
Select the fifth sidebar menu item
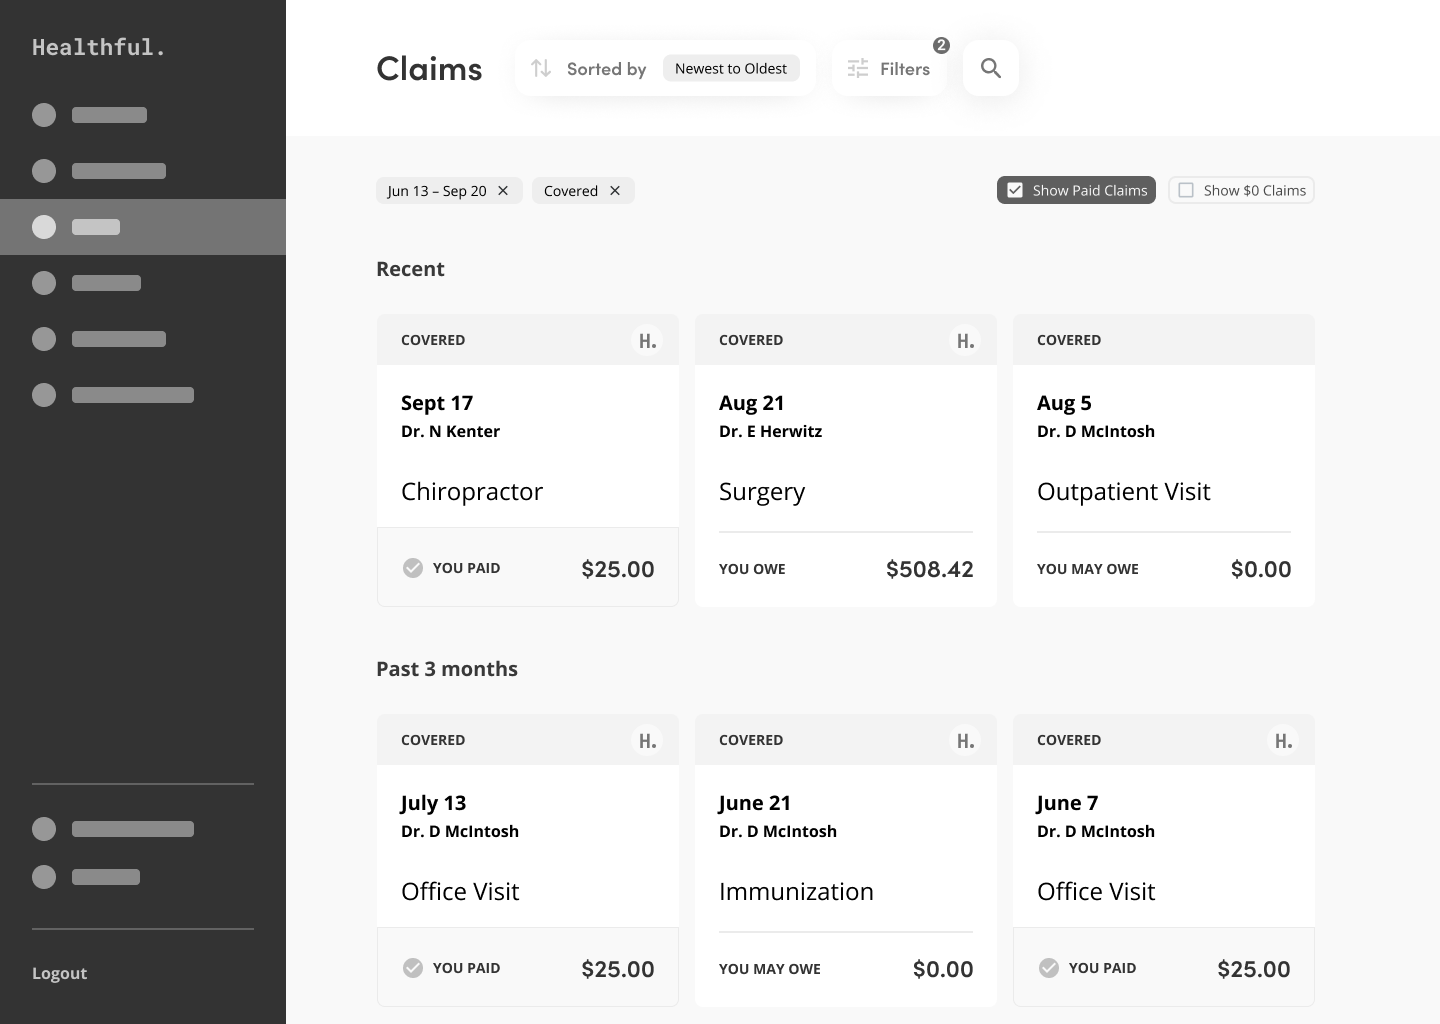(143, 339)
